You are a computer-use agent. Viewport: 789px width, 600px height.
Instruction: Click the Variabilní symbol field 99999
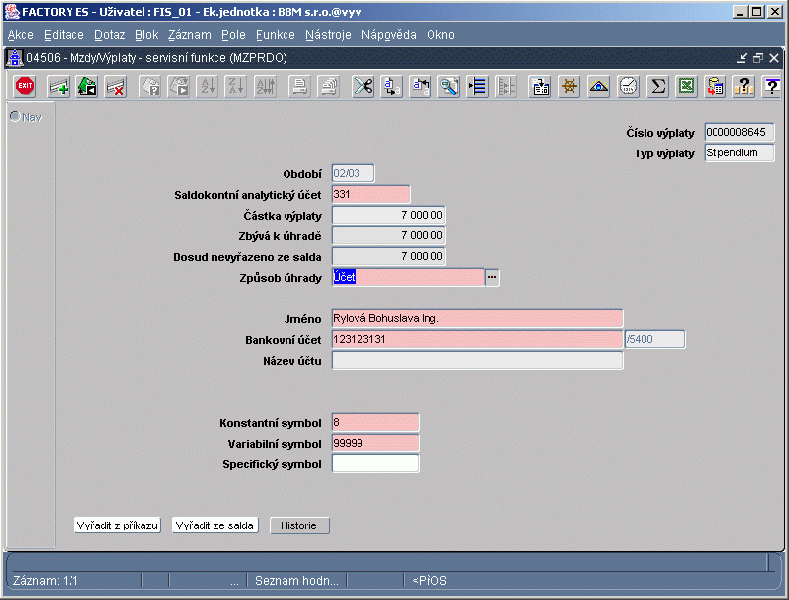(375, 443)
